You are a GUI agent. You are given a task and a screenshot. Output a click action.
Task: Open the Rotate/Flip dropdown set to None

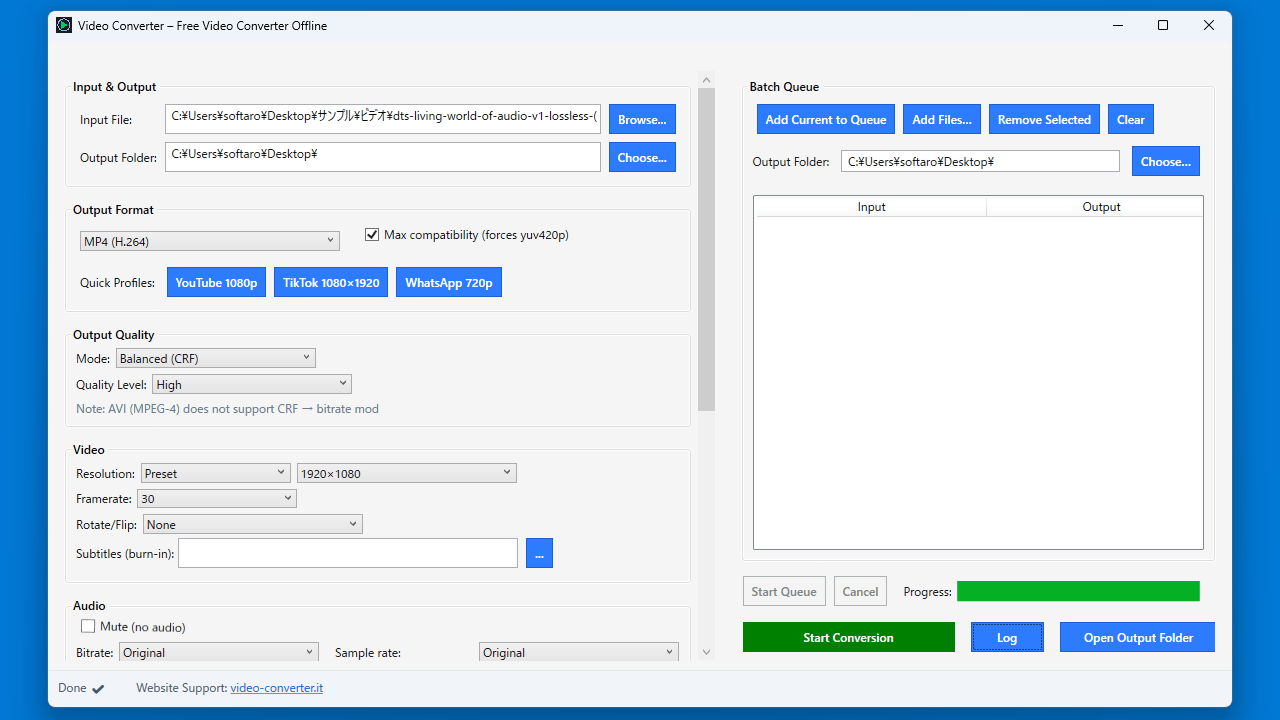click(252, 523)
